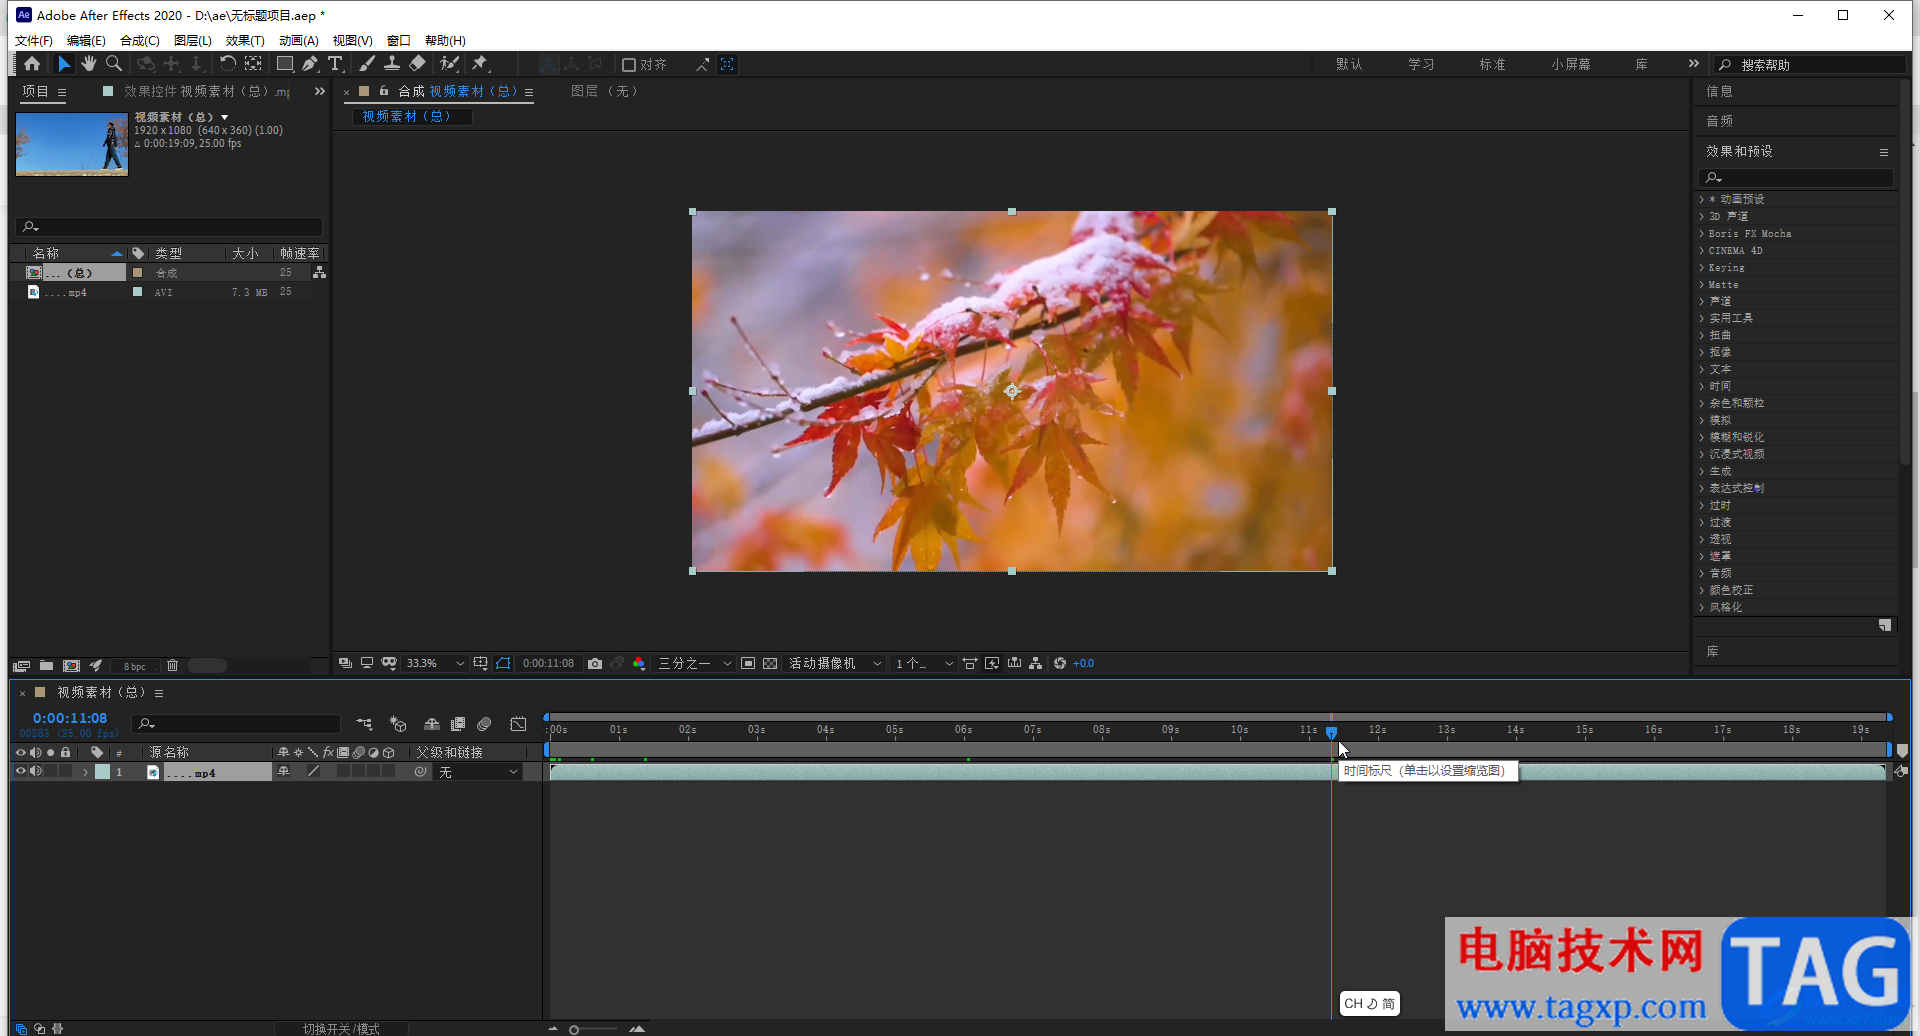Open the 三分之一 resolution dropdown
This screenshot has height=1036, width=1920.
pos(695,663)
